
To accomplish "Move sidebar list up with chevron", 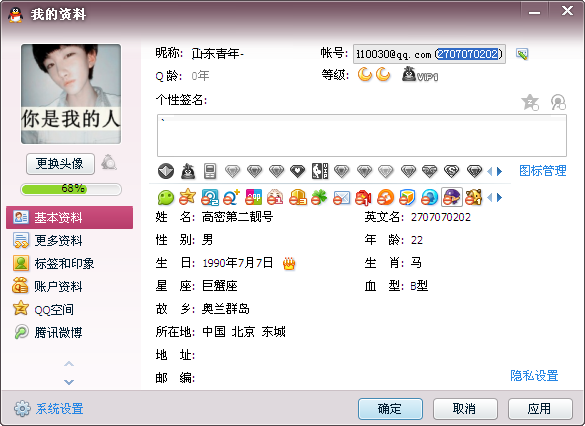I will (69, 363).
